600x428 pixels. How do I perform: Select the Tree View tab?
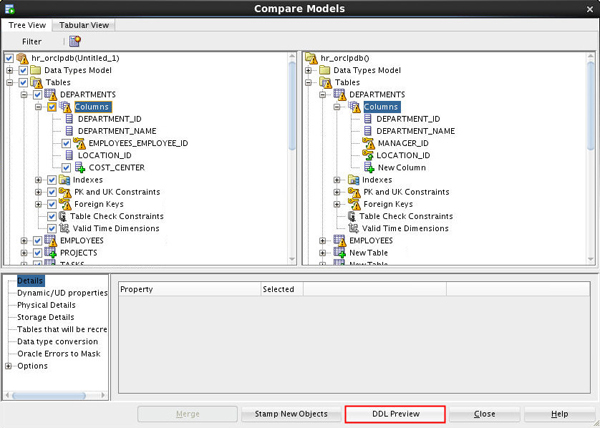[x=27, y=25]
